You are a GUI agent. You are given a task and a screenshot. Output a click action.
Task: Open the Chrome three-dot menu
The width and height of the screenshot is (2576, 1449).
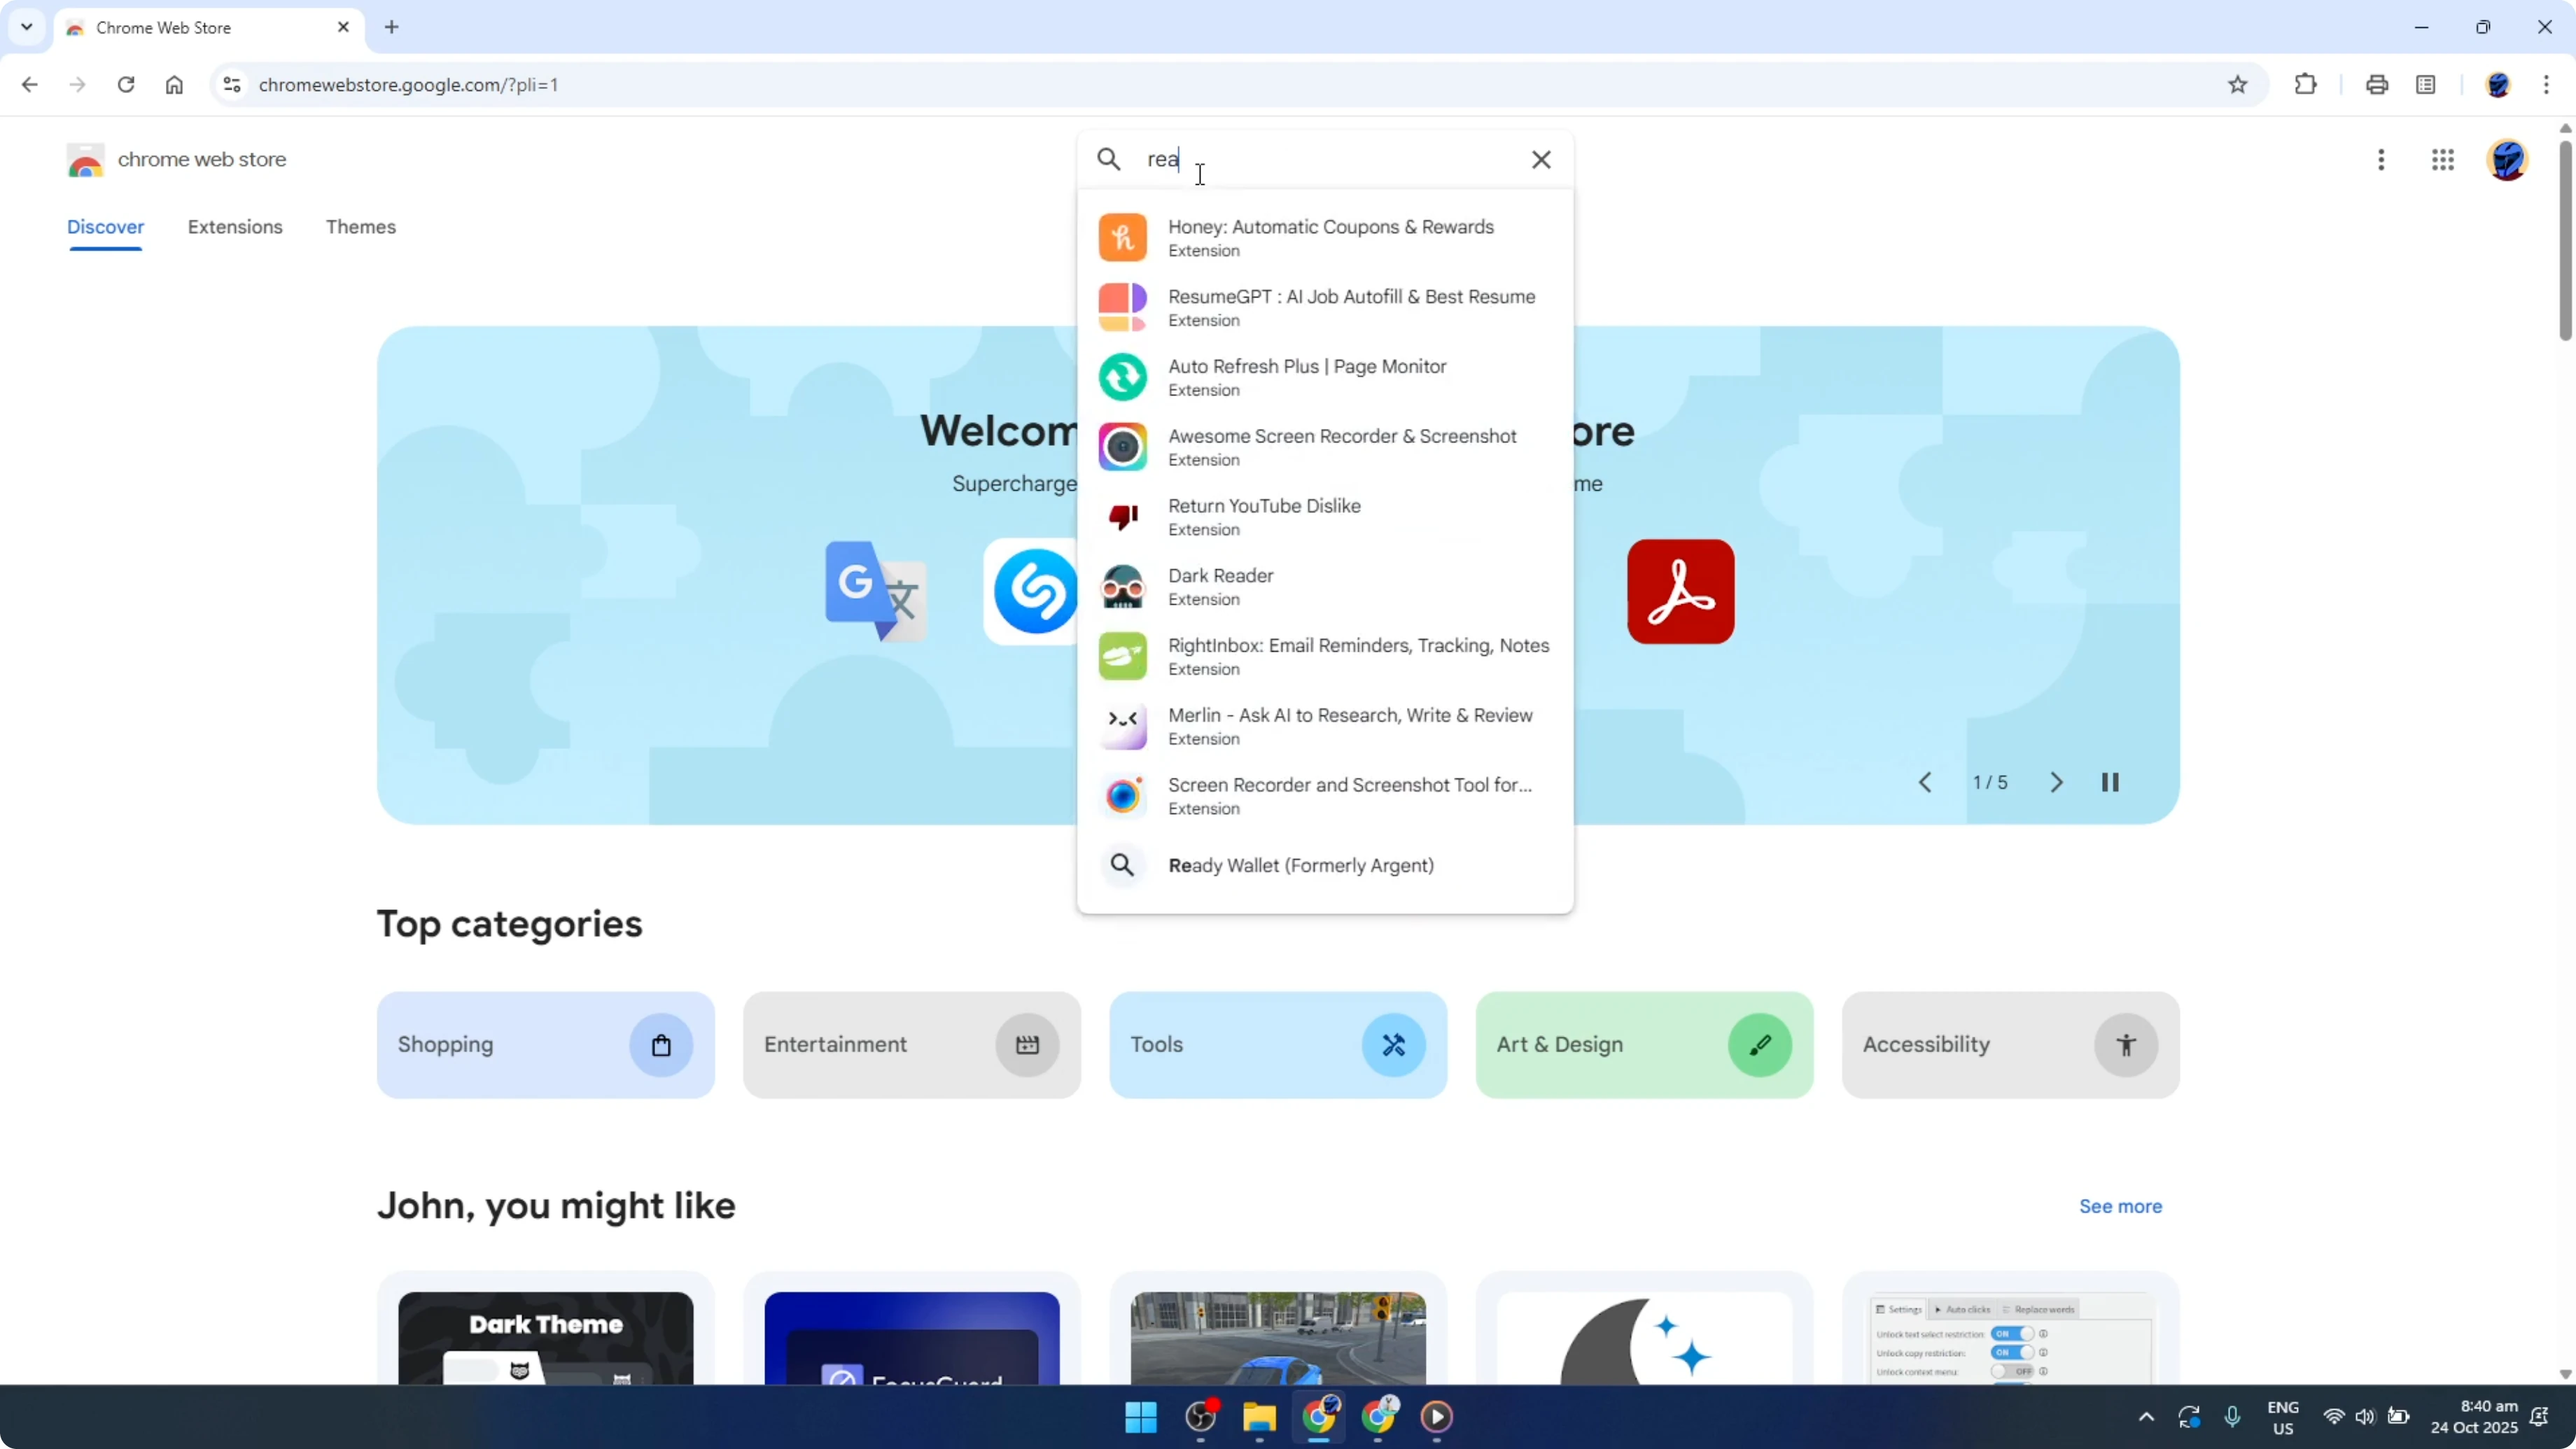[x=2546, y=85]
